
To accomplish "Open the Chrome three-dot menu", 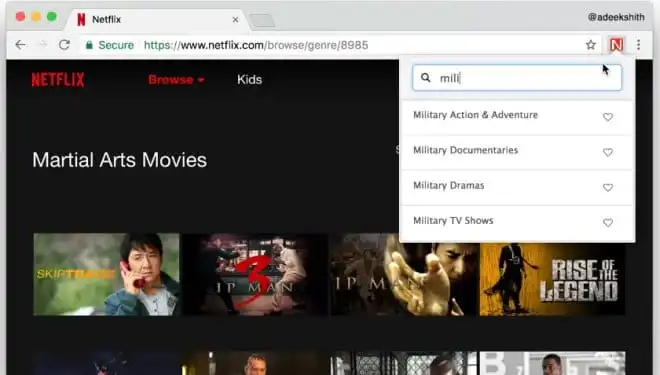I will (639, 45).
